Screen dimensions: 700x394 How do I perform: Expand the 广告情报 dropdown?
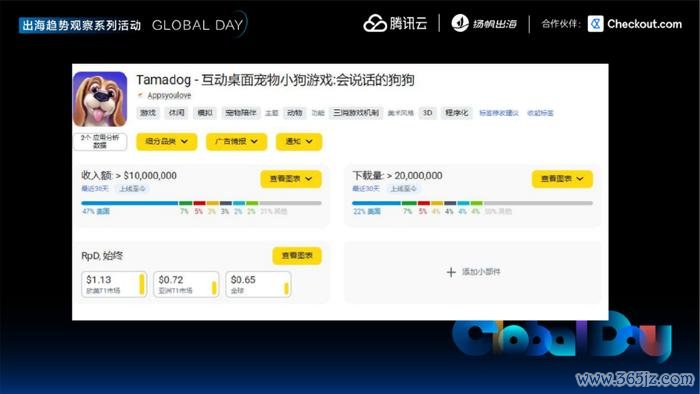point(236,141)
